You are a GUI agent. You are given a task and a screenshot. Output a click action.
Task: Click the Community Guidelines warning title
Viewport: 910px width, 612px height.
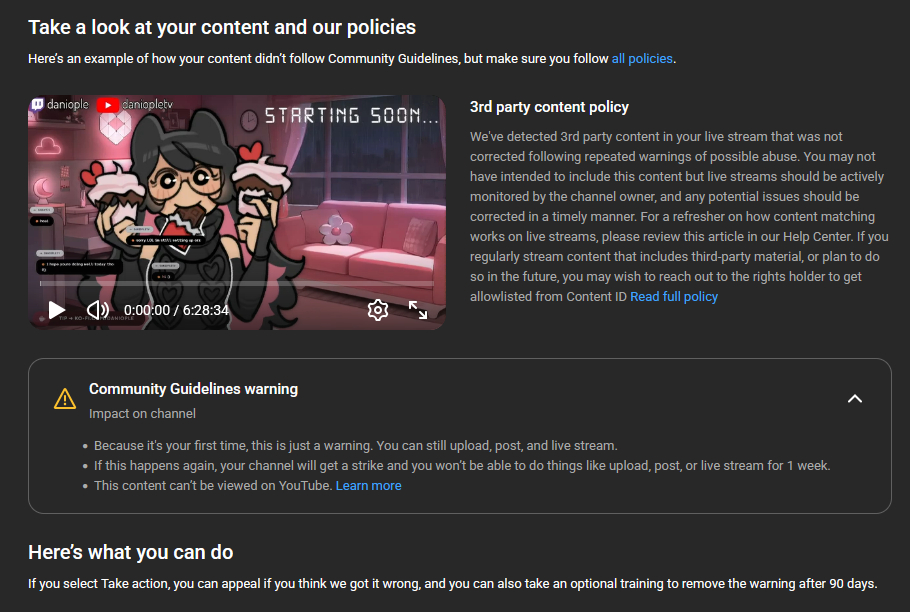193,389
